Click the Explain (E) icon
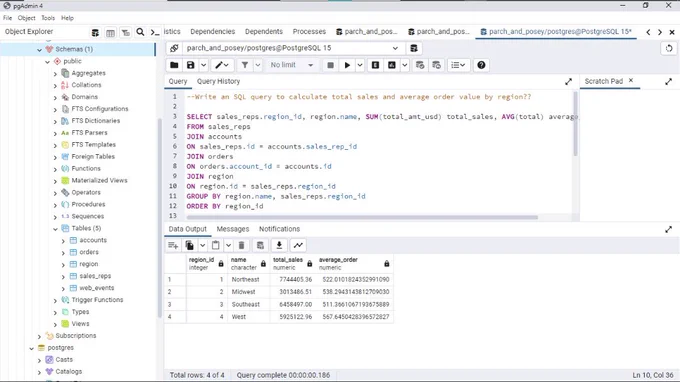The height and width of the screenshot is (382, 680). point(375,65)
